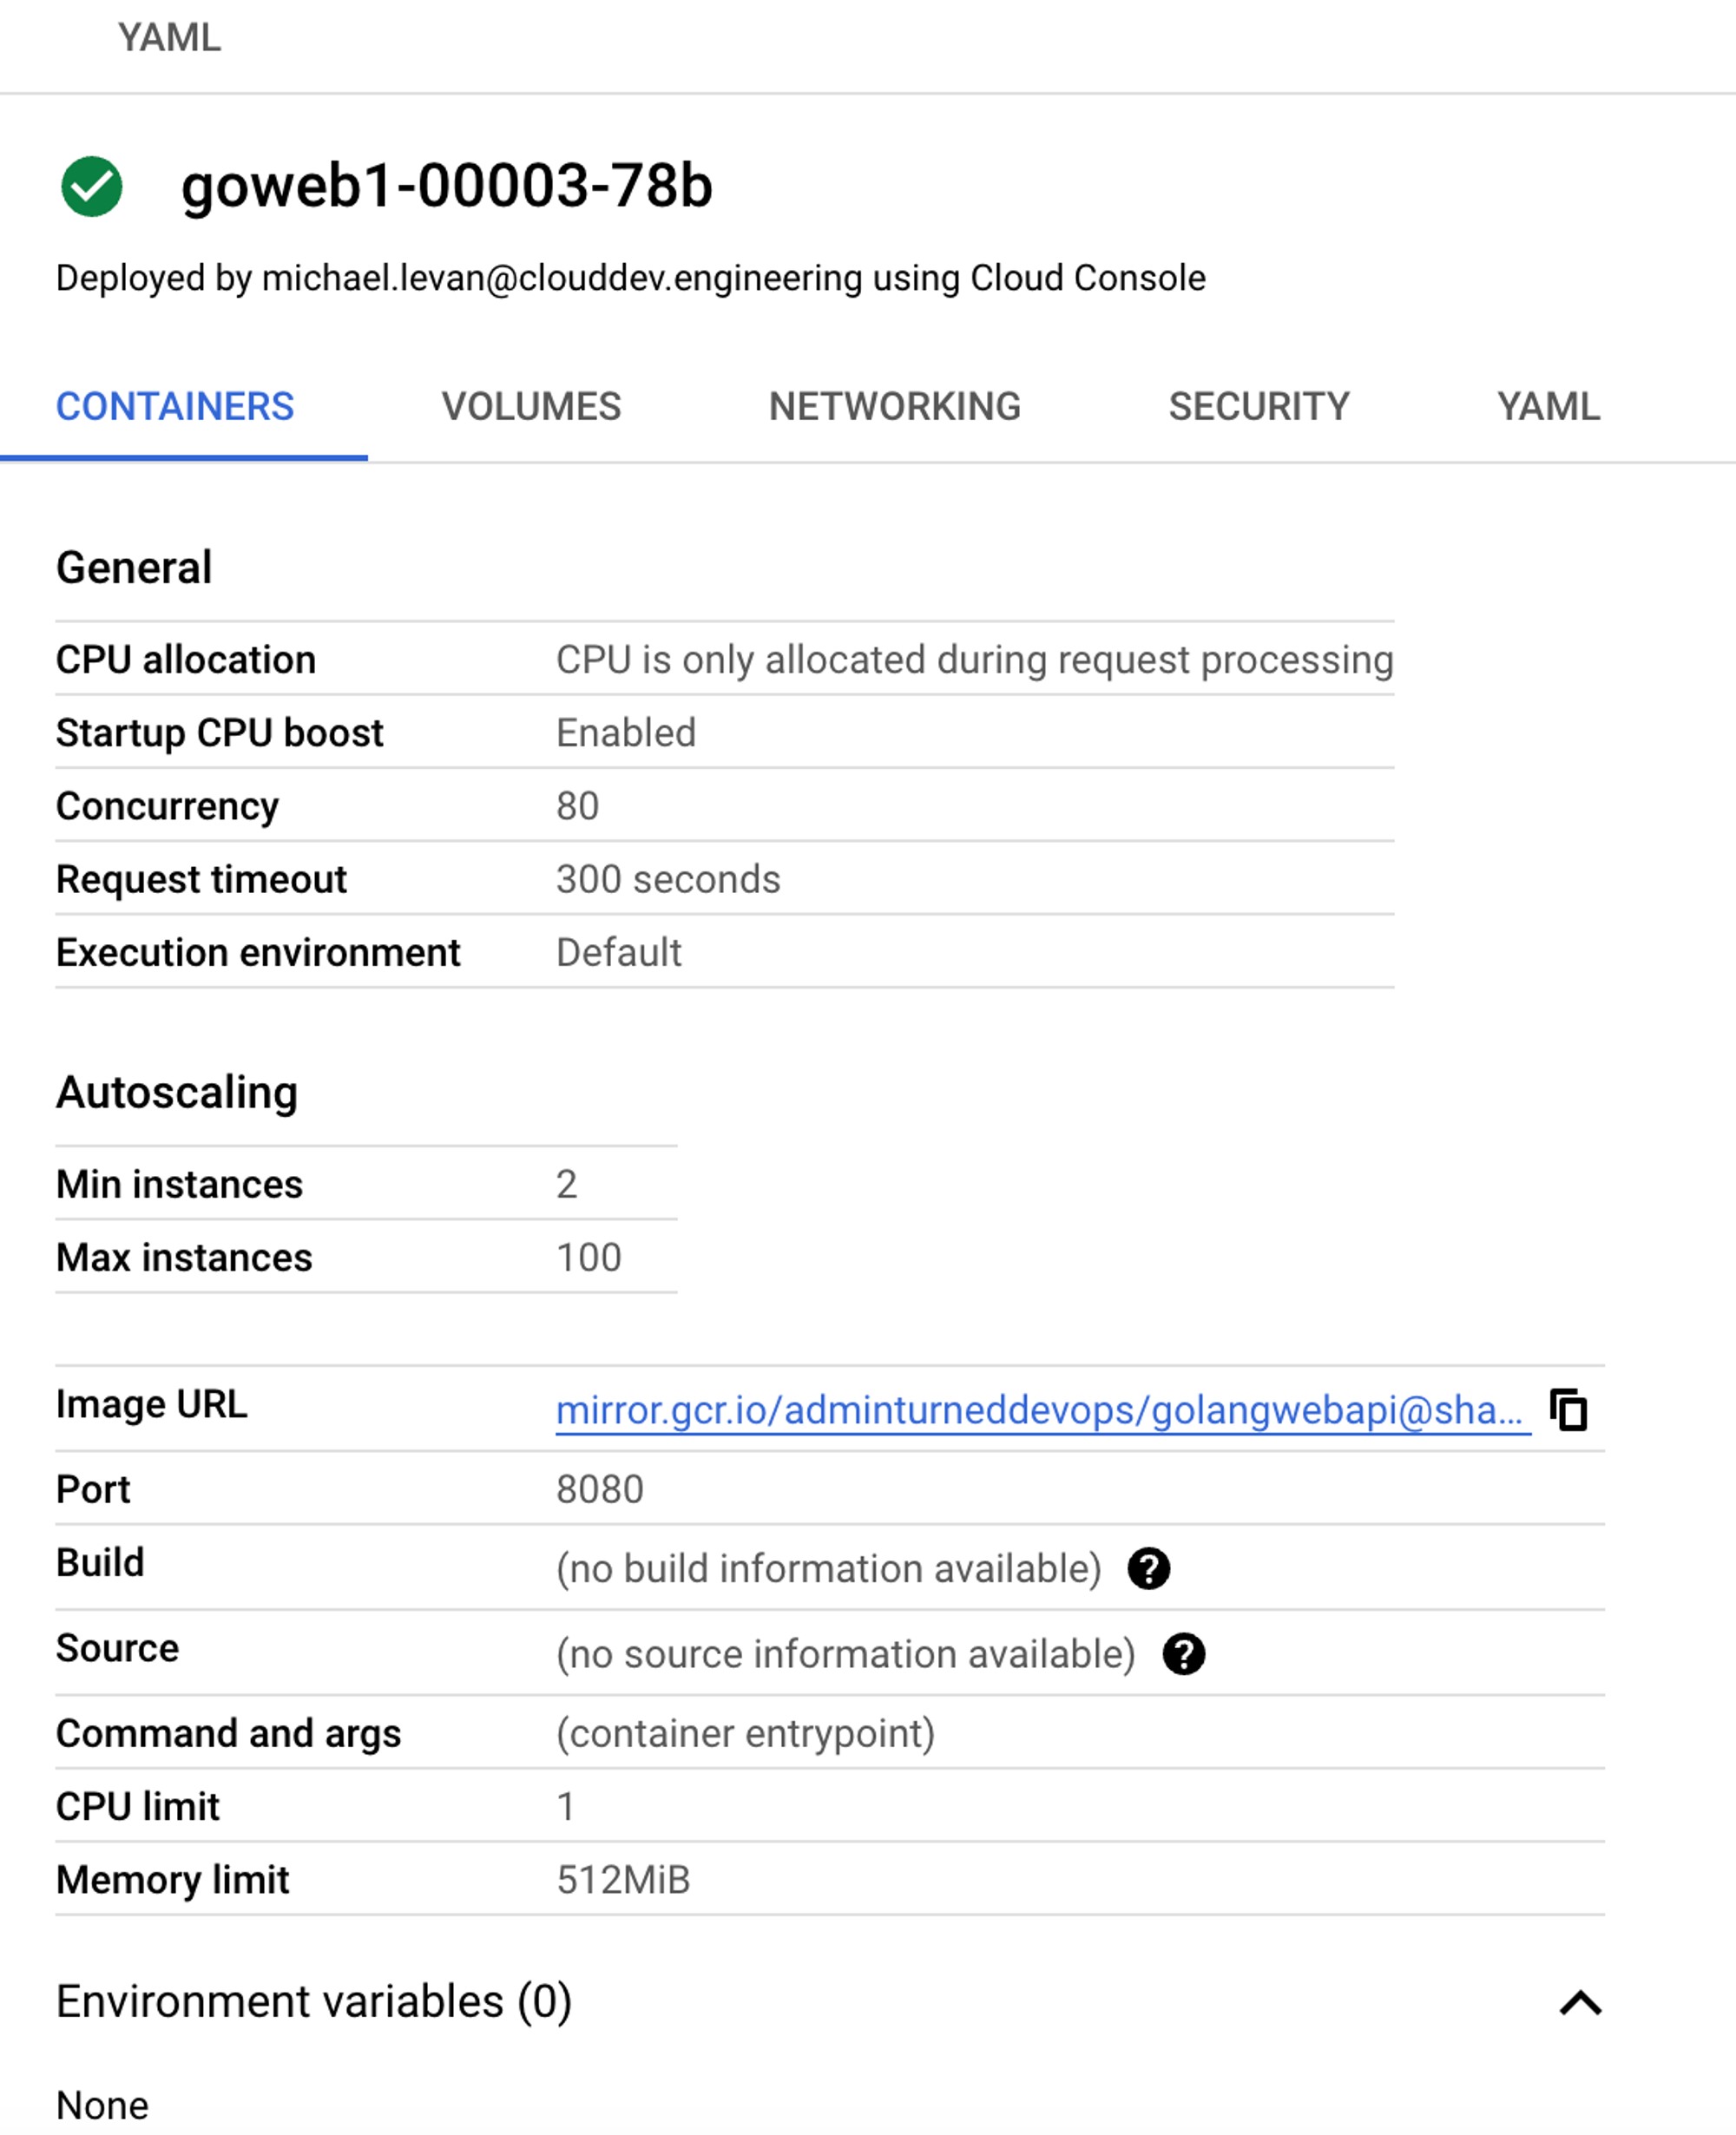Switch to the VOLUMES tab
The image size is (1736, 2135).
tap(531, 407)
